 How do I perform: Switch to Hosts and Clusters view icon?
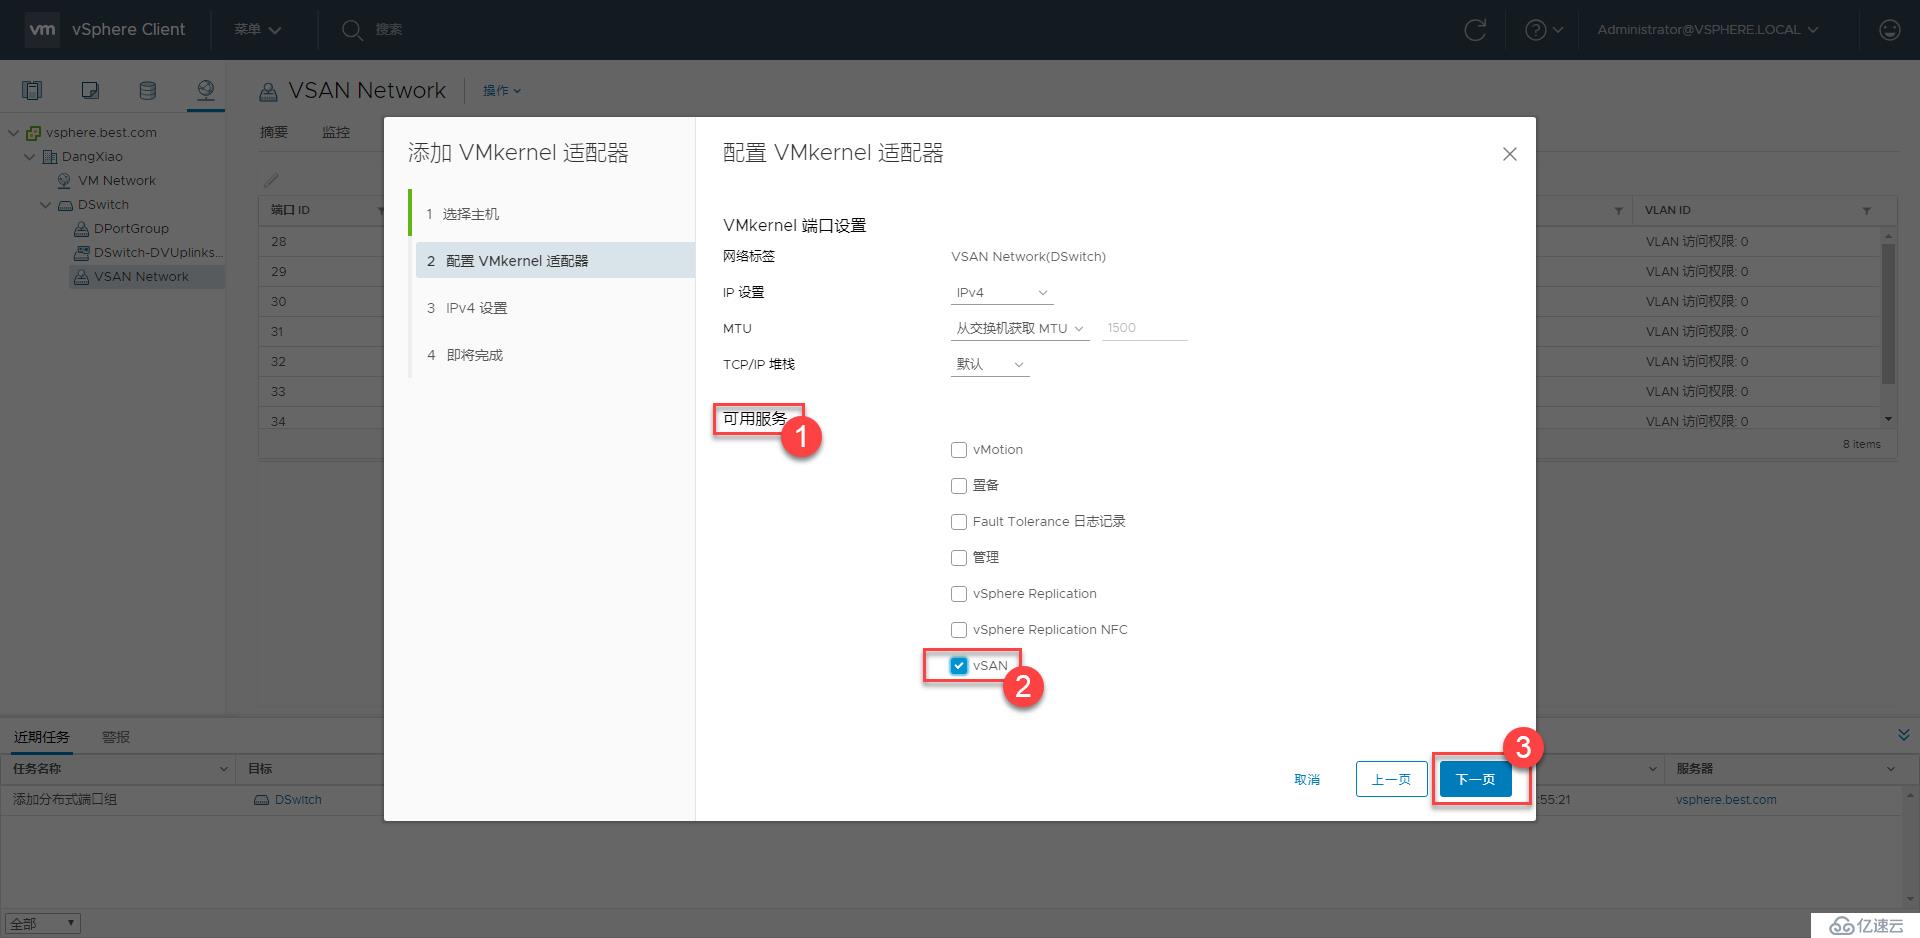[32, 91]
